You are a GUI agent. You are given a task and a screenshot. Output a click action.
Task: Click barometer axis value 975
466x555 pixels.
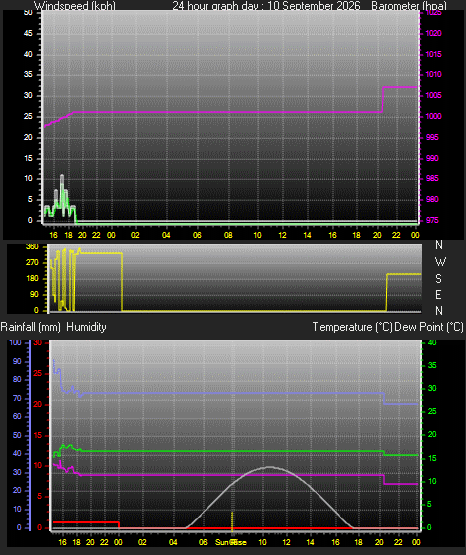(432, 220)
